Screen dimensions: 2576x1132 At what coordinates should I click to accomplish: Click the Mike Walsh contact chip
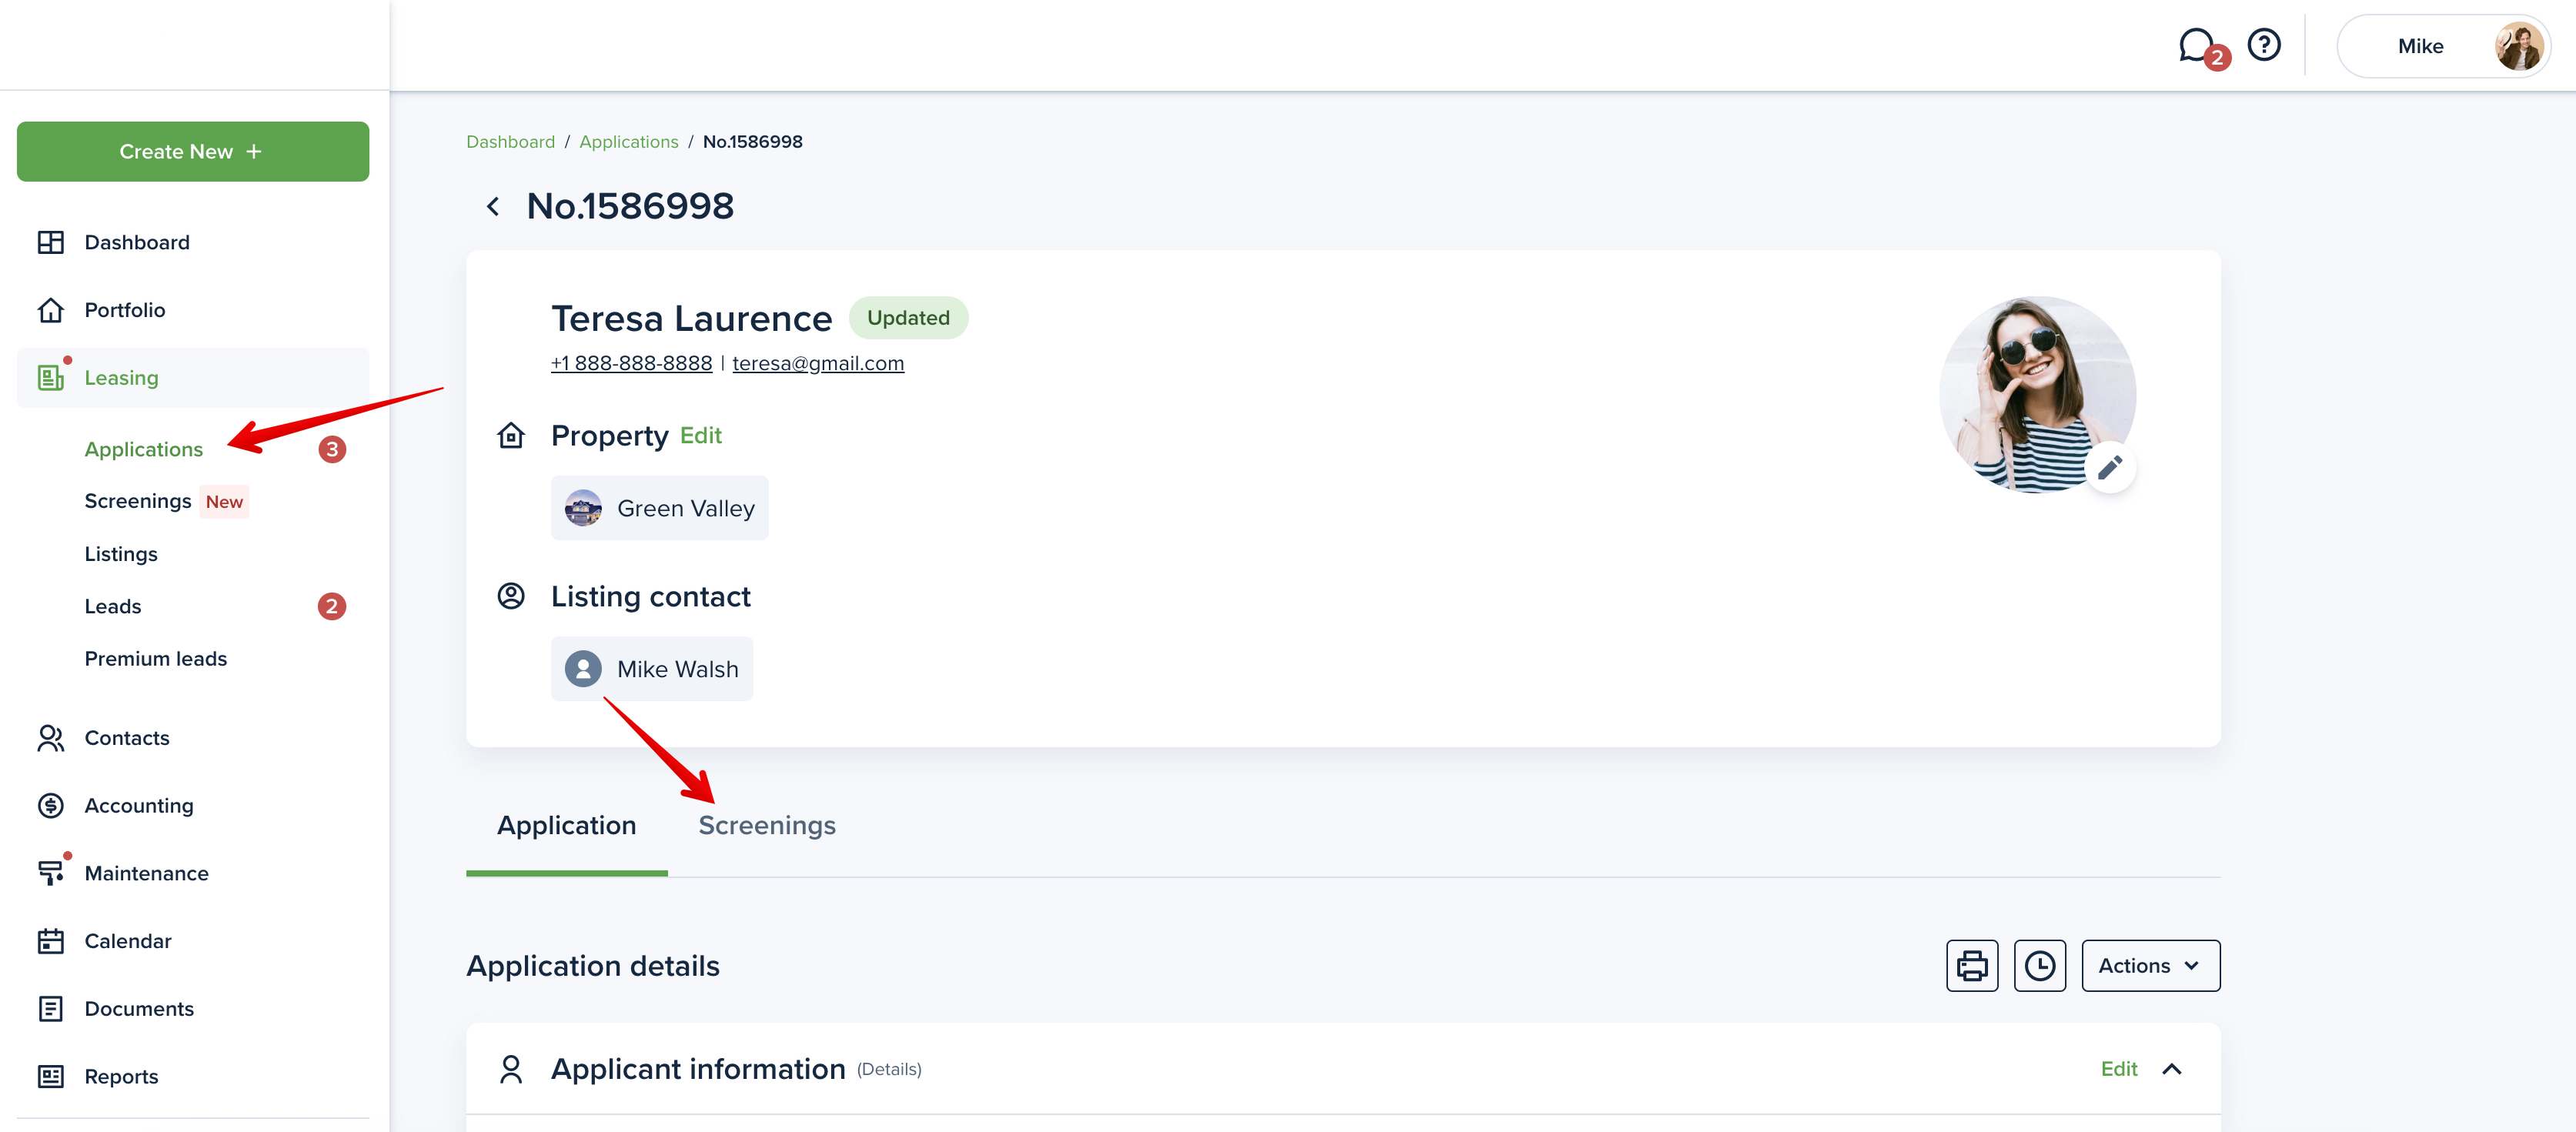652,669
